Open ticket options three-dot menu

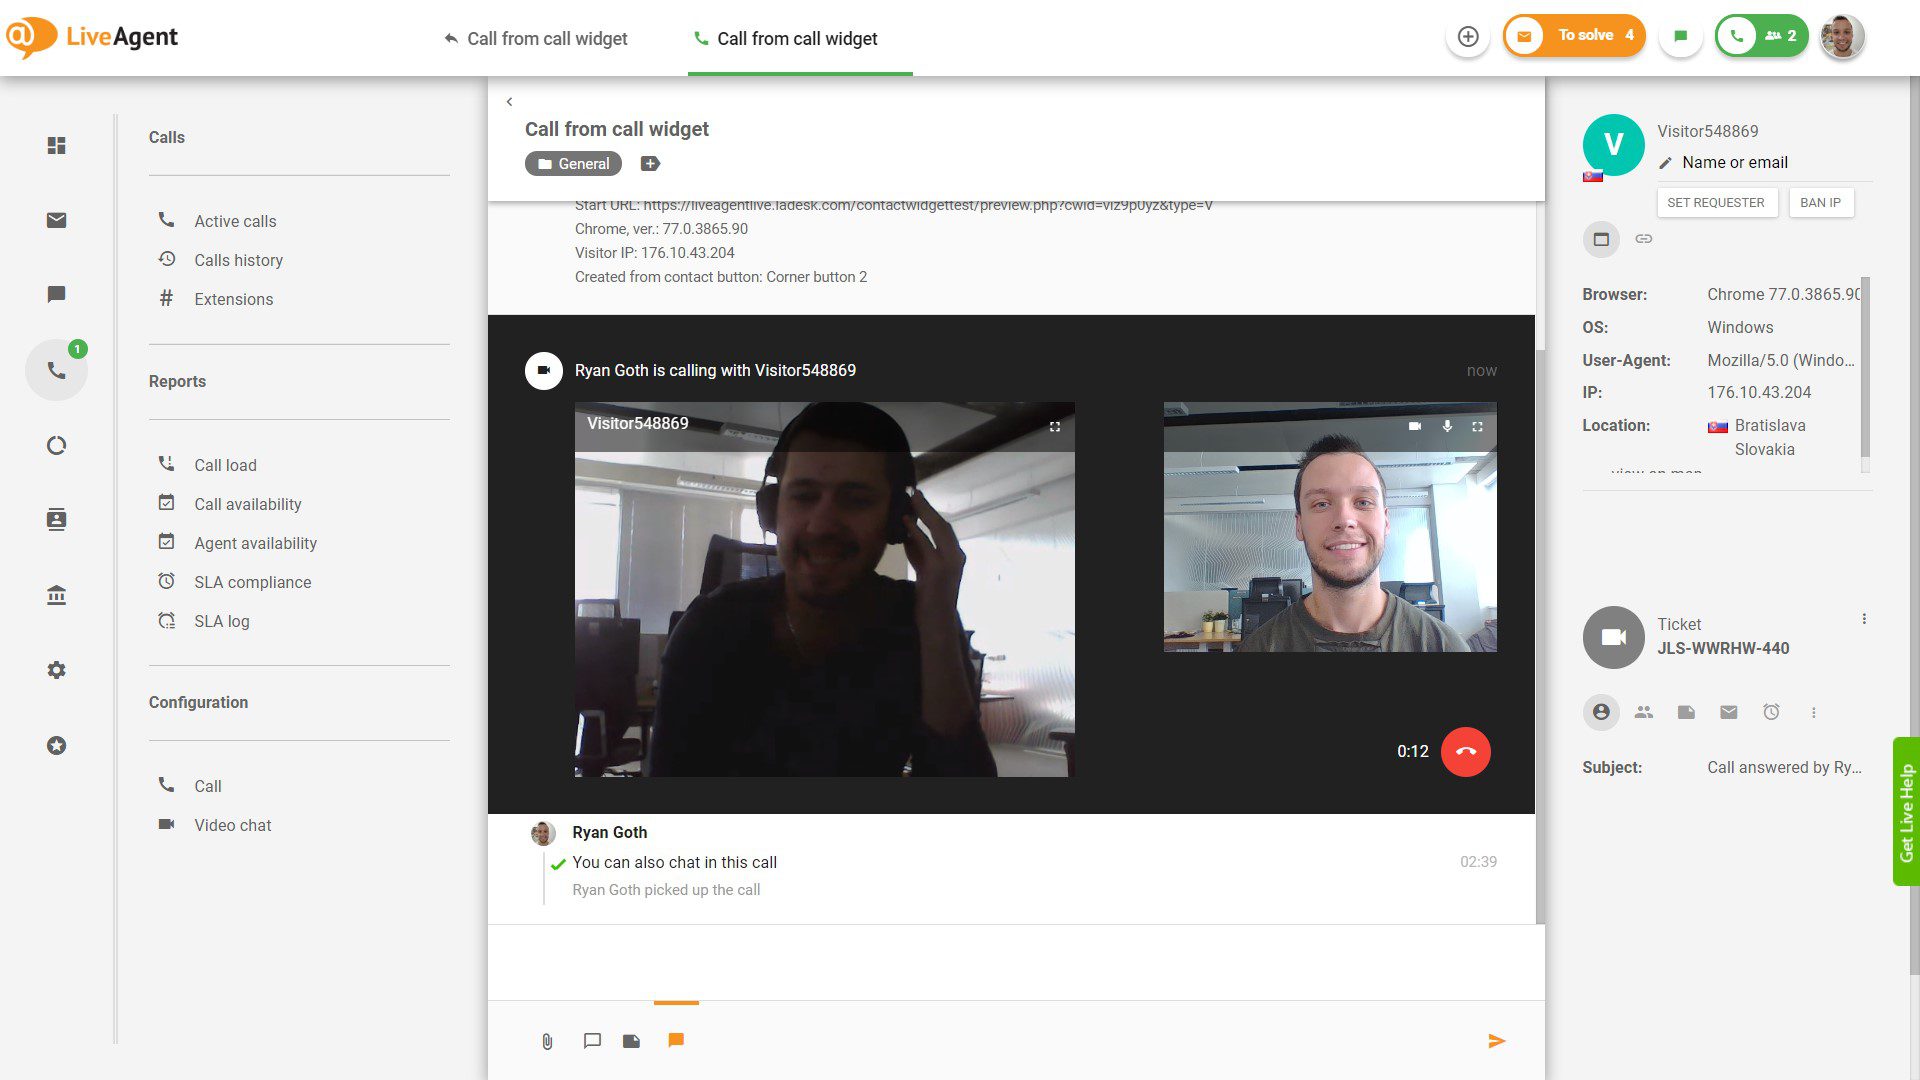click(x=1864, y=619)
